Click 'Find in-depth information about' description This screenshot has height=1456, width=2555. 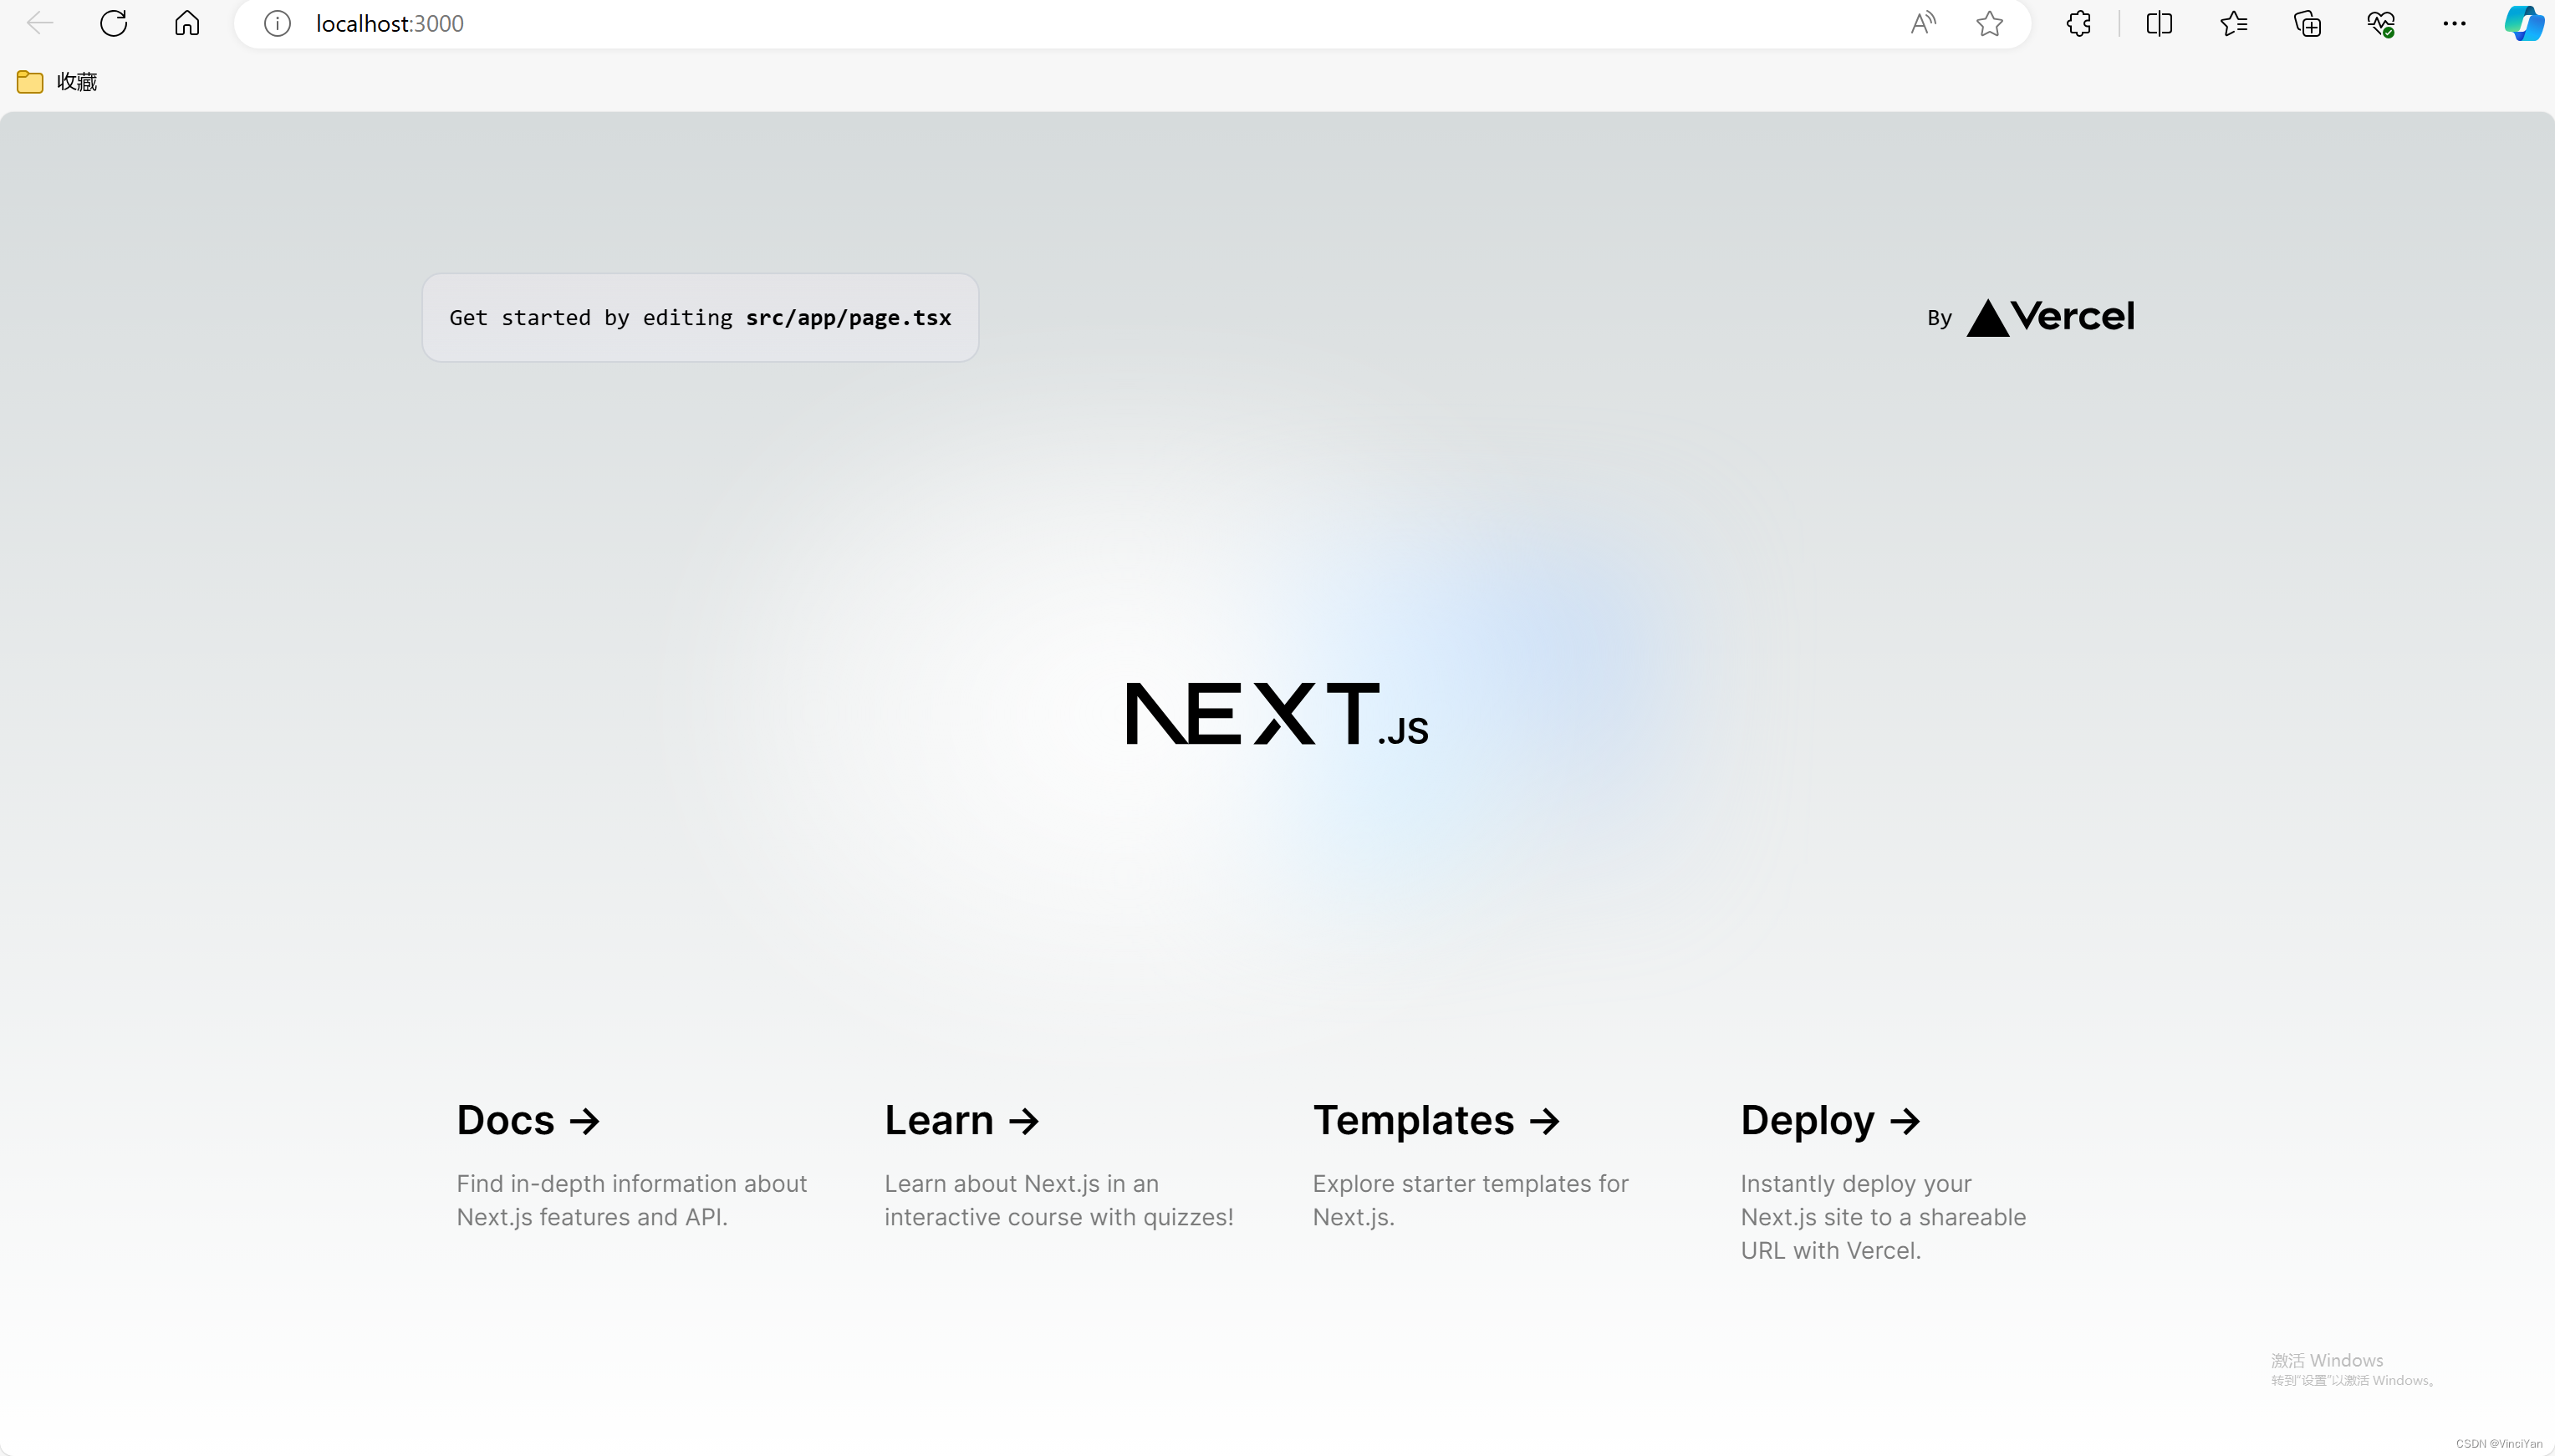coord(632,1183)
